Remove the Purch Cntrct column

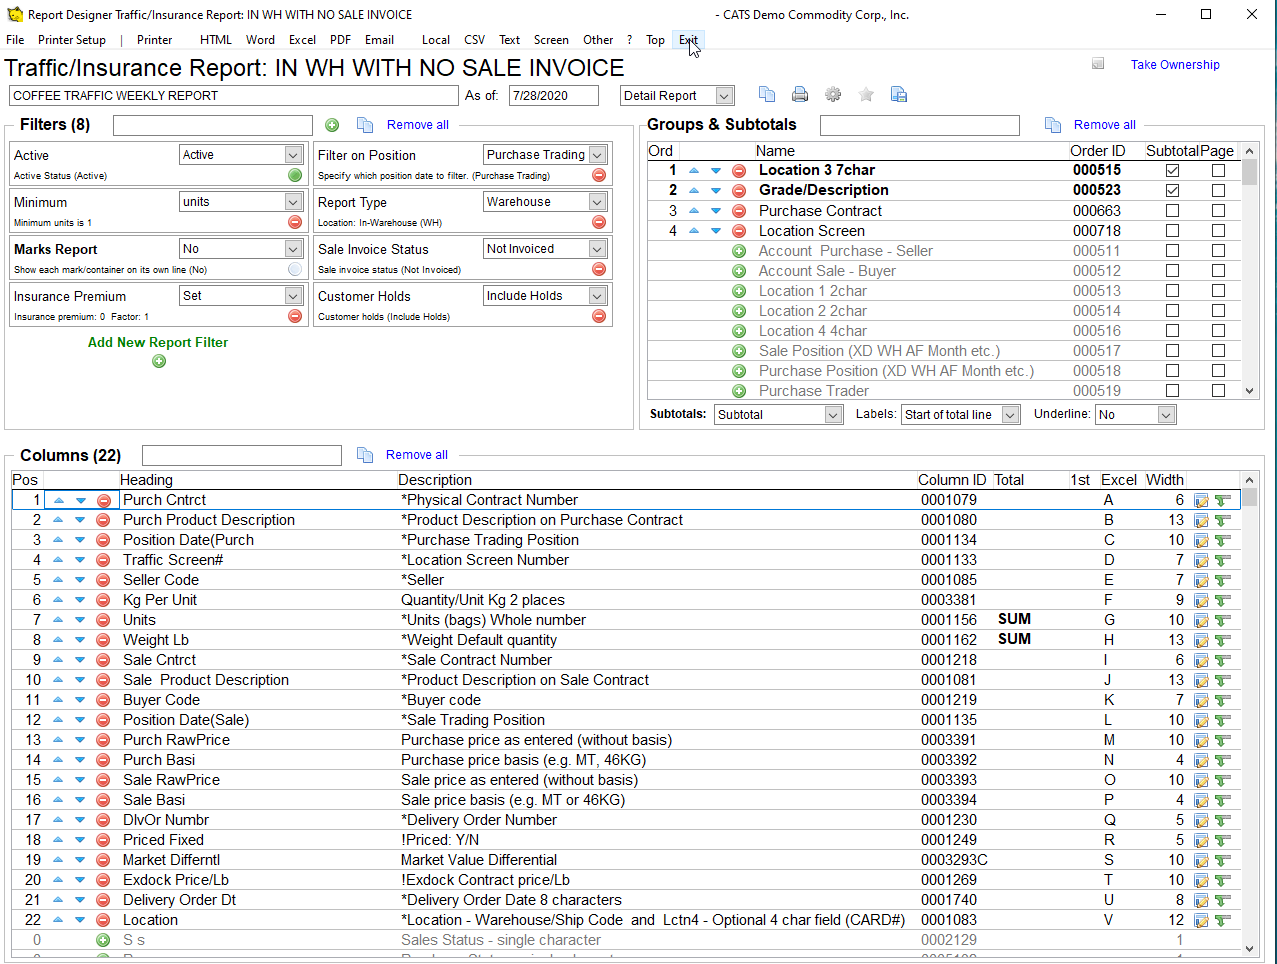point(103,500)
